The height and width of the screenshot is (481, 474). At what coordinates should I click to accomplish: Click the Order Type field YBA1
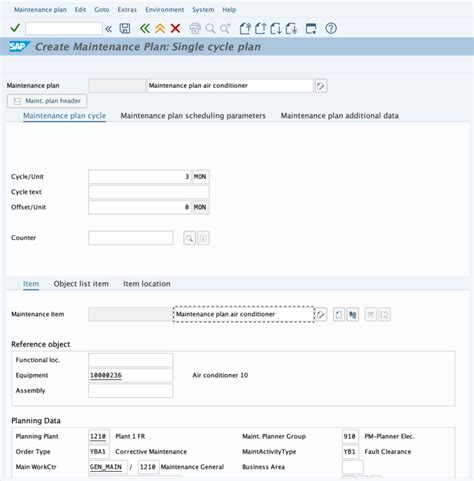pos(99,452)
